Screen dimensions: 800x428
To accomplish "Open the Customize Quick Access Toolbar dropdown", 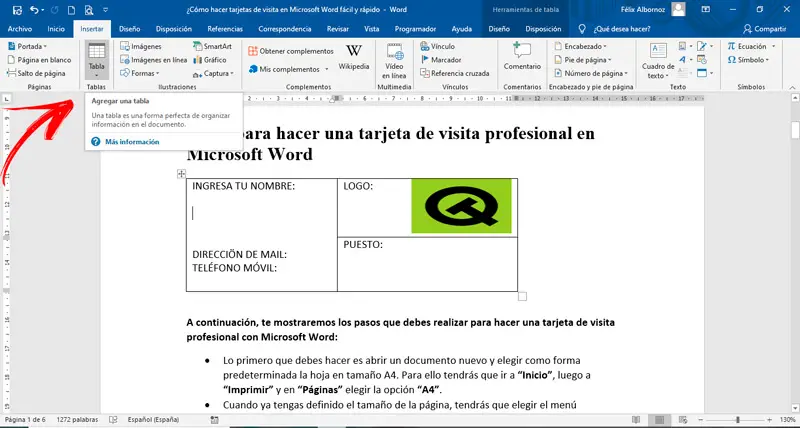I will coord(105,10).
